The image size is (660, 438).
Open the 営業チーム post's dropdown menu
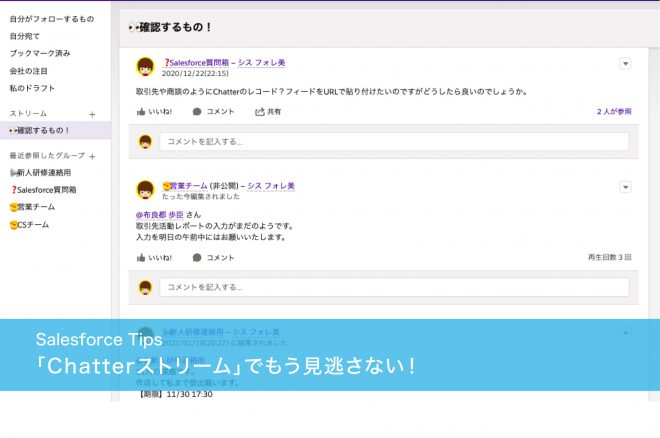click(x=625, y=187)
